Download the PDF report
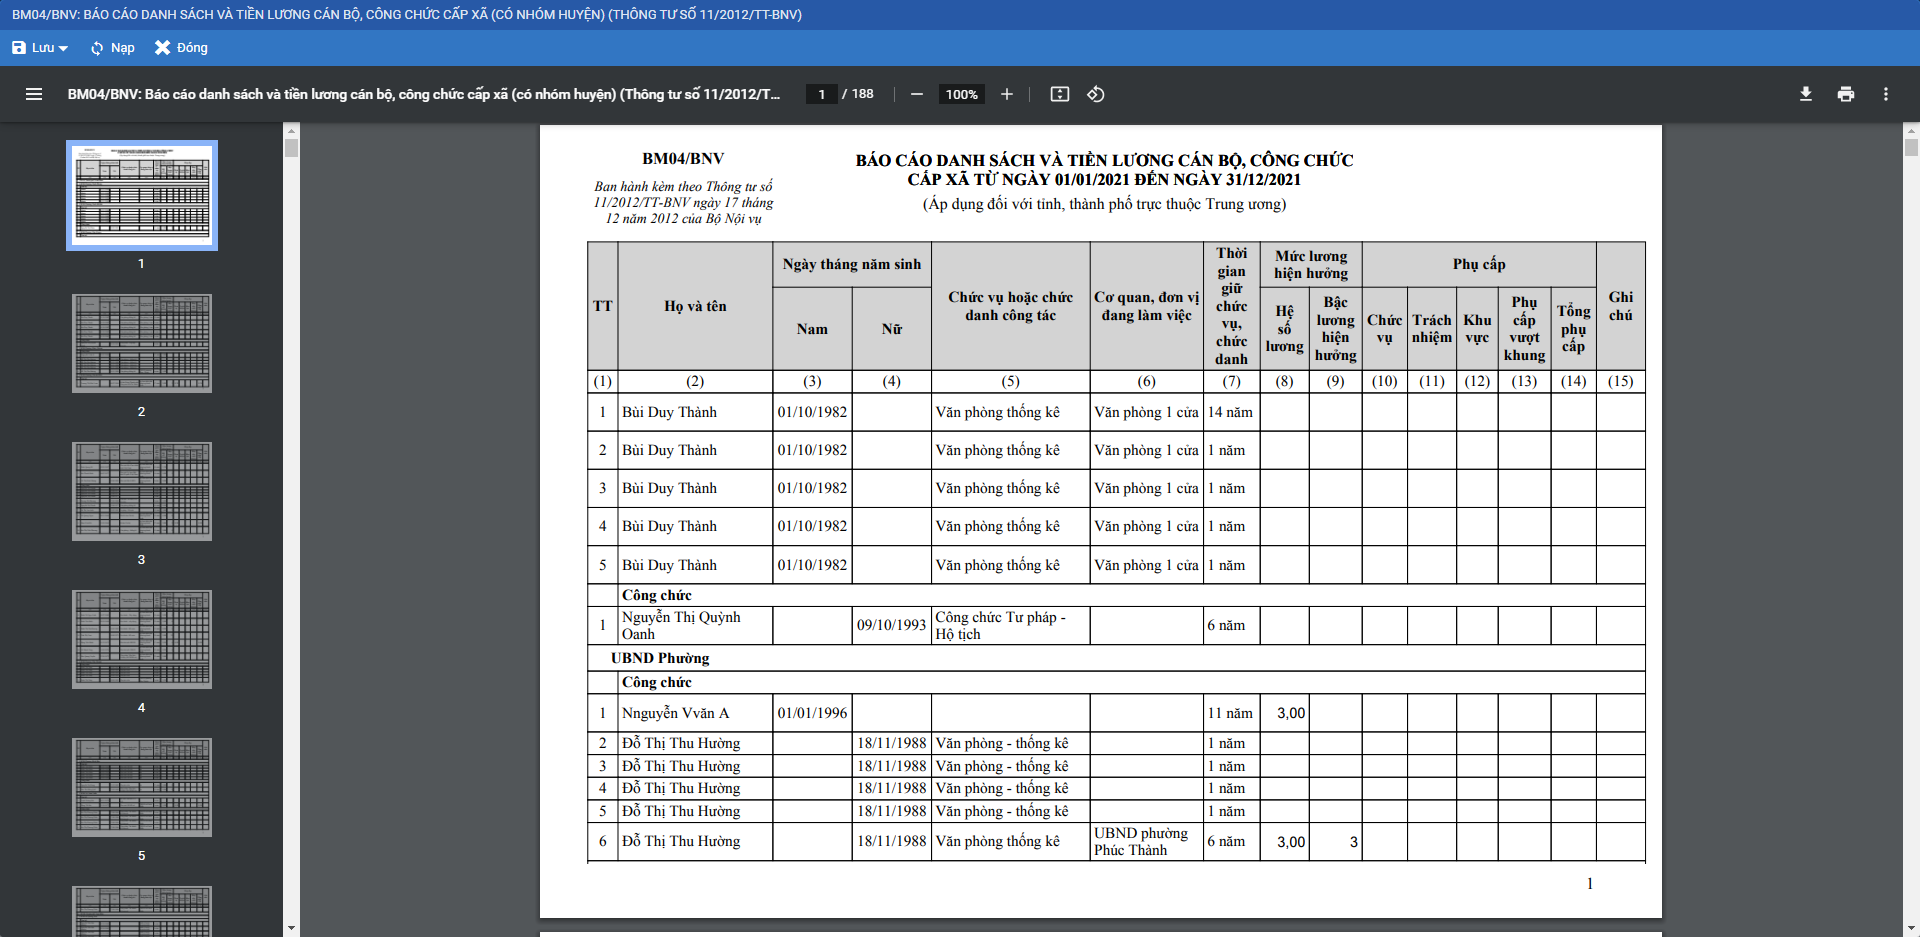The height and width of the screenshot is (937, 1920). [1806, 94]
